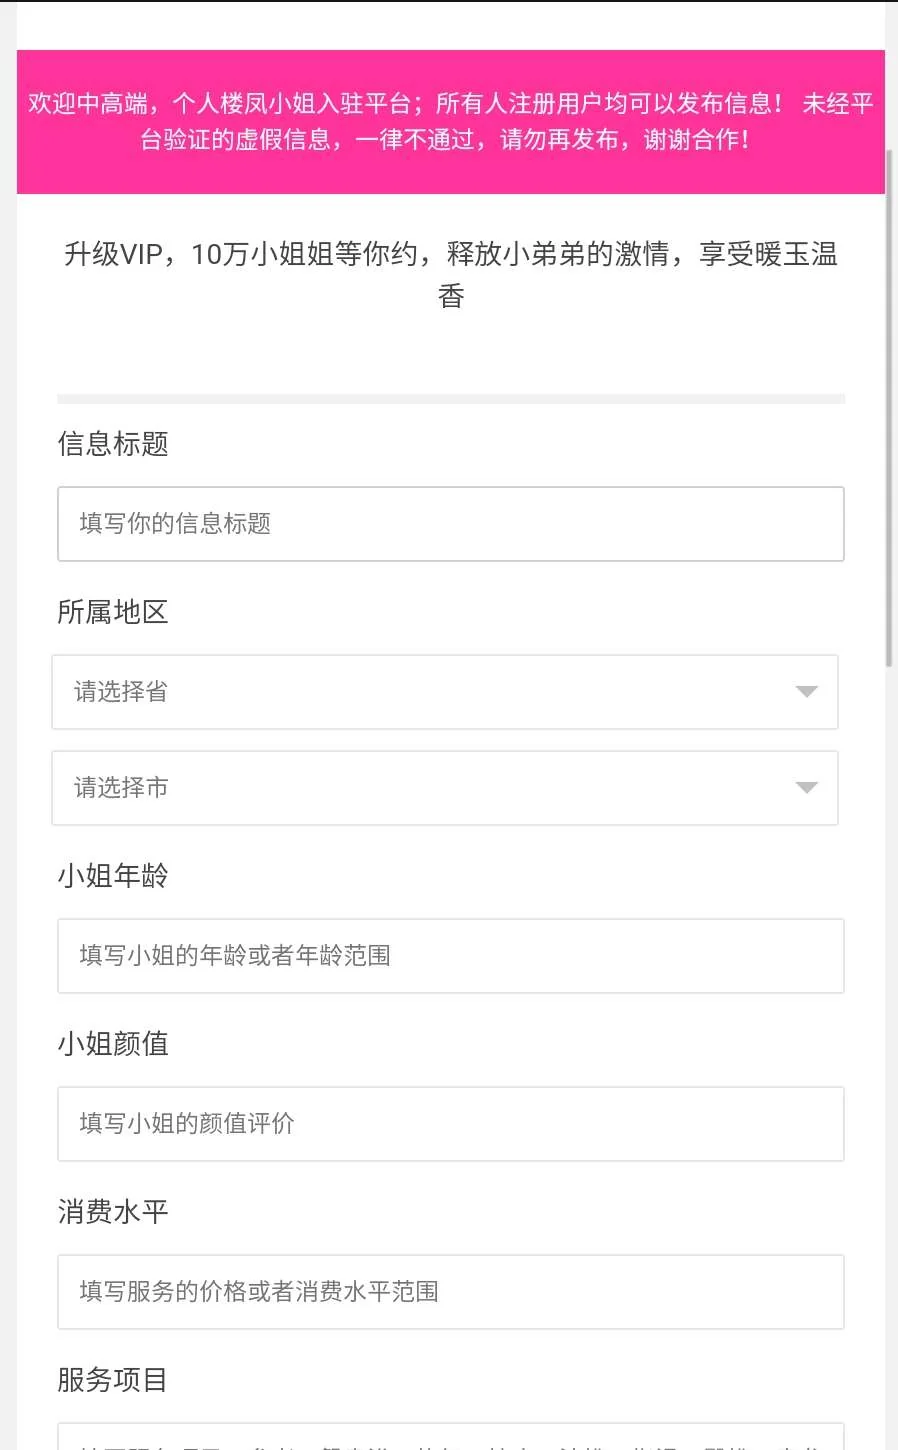Click the 信息标题 title input field
898x1450 pixels.
coord(450,524)
